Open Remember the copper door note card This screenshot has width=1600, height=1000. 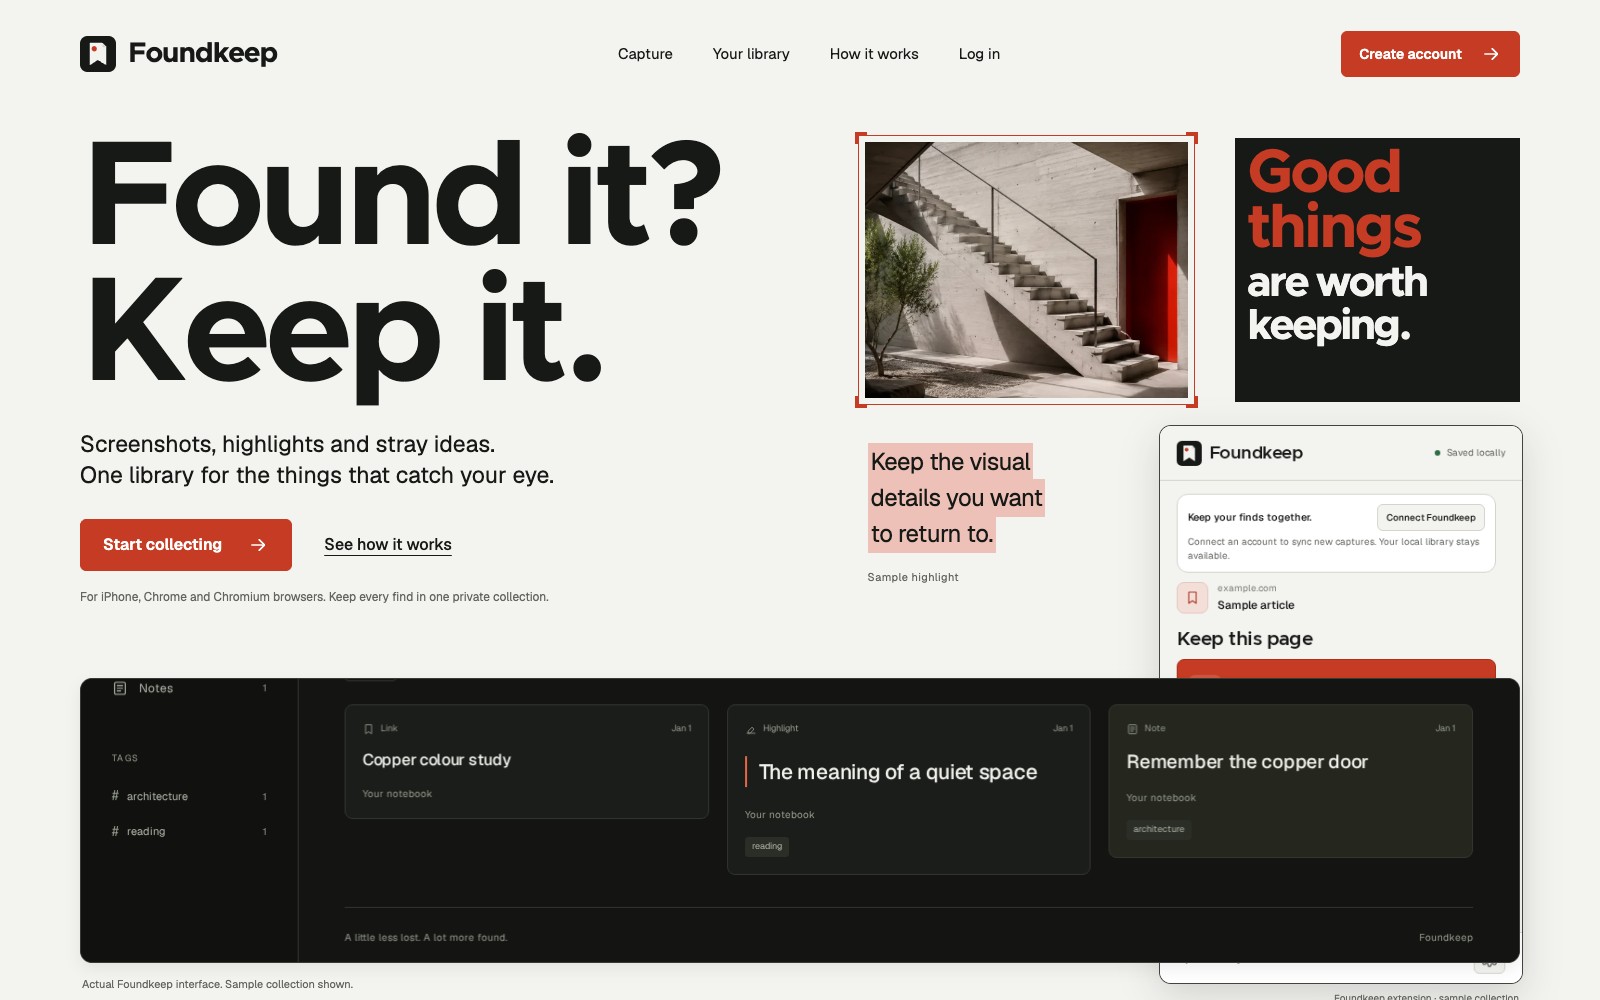(x=1290, y=781)
